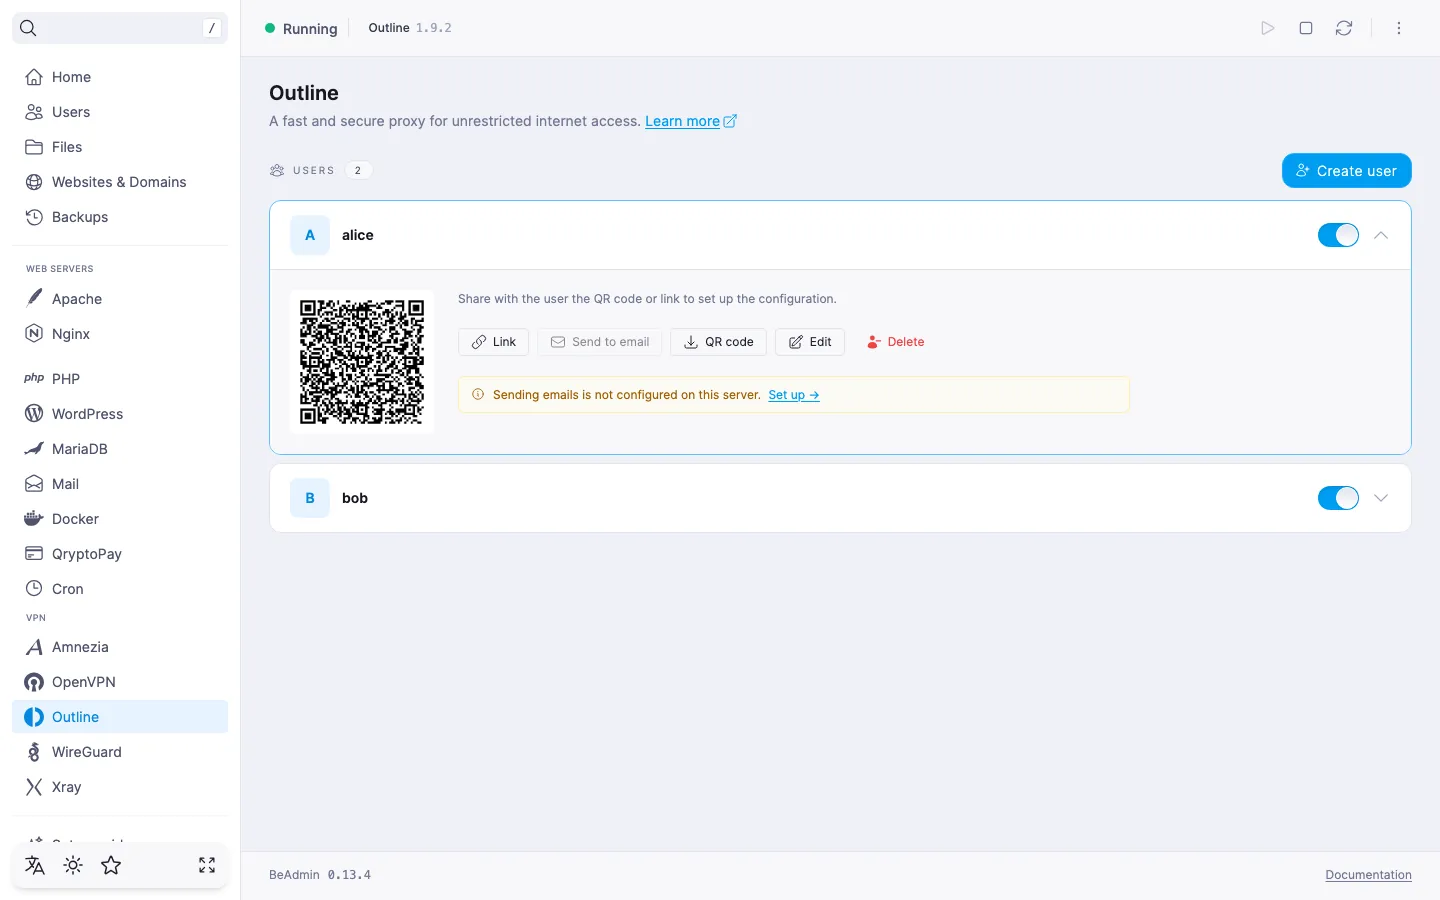1440x900 pixels.
Task: Click the Outline icon in sidebar
Action: 34,717
